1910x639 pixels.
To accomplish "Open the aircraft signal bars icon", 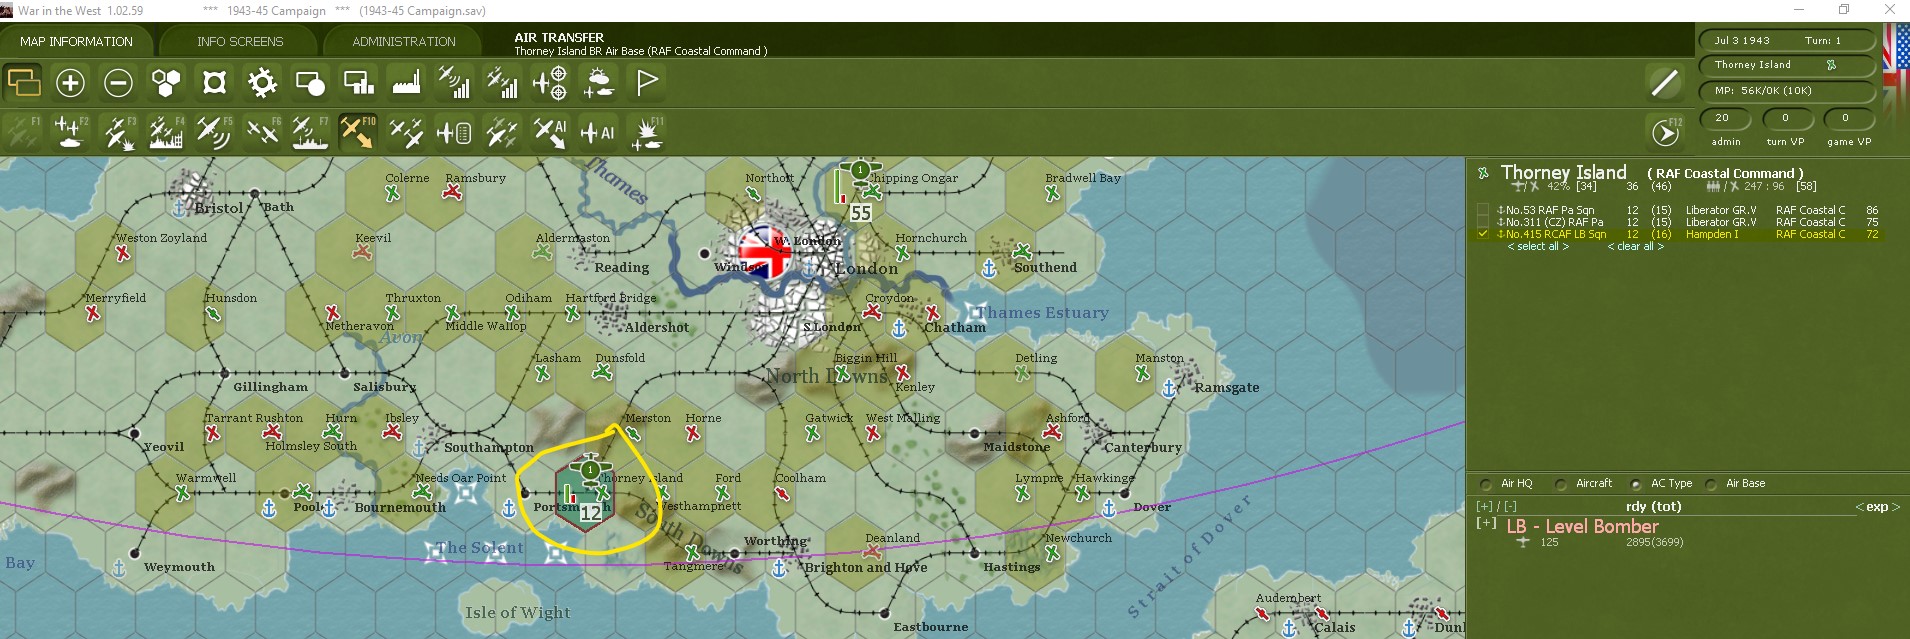I will tap(454, 82).
